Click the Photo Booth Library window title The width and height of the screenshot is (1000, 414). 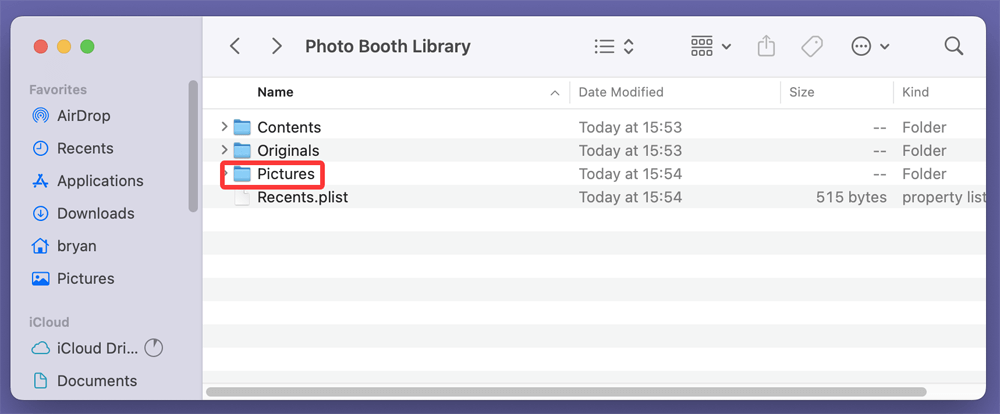click(388, 47)
